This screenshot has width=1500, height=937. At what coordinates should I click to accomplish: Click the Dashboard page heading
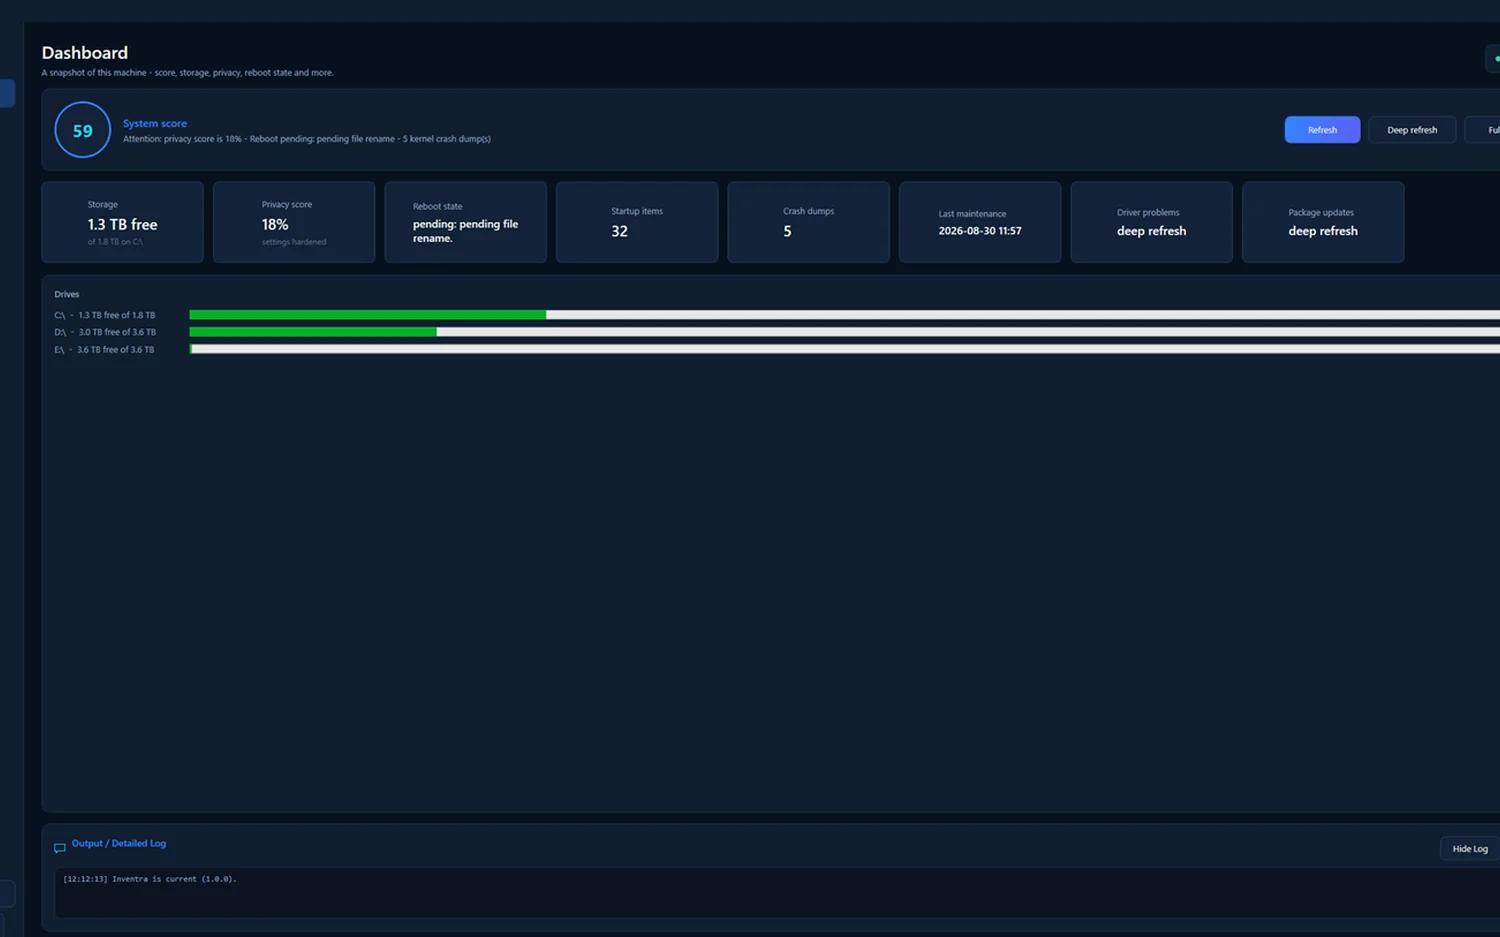tap(85, 53)
